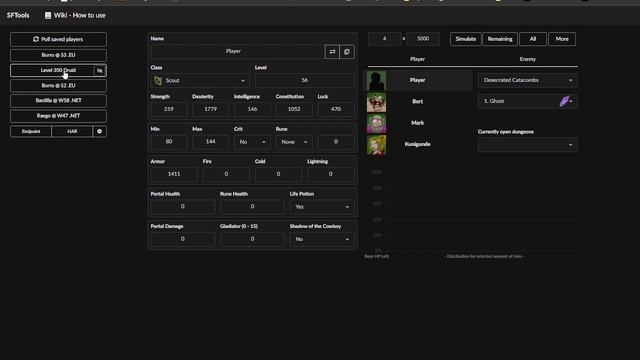Image resolution: width=640 pixels, height=360 pixels.
Task: Load saved player Borro @ S3 .EU
Action: tap(58, 55)
